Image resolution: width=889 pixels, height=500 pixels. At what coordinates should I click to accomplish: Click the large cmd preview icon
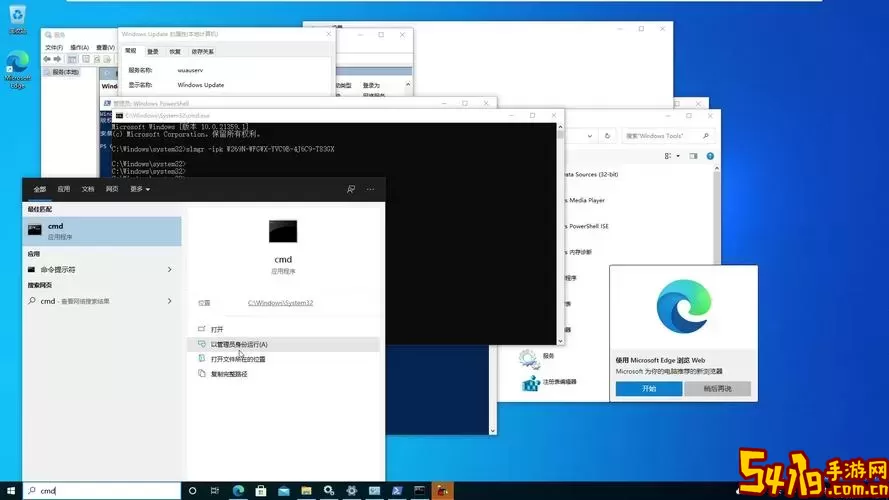point(283,231)
